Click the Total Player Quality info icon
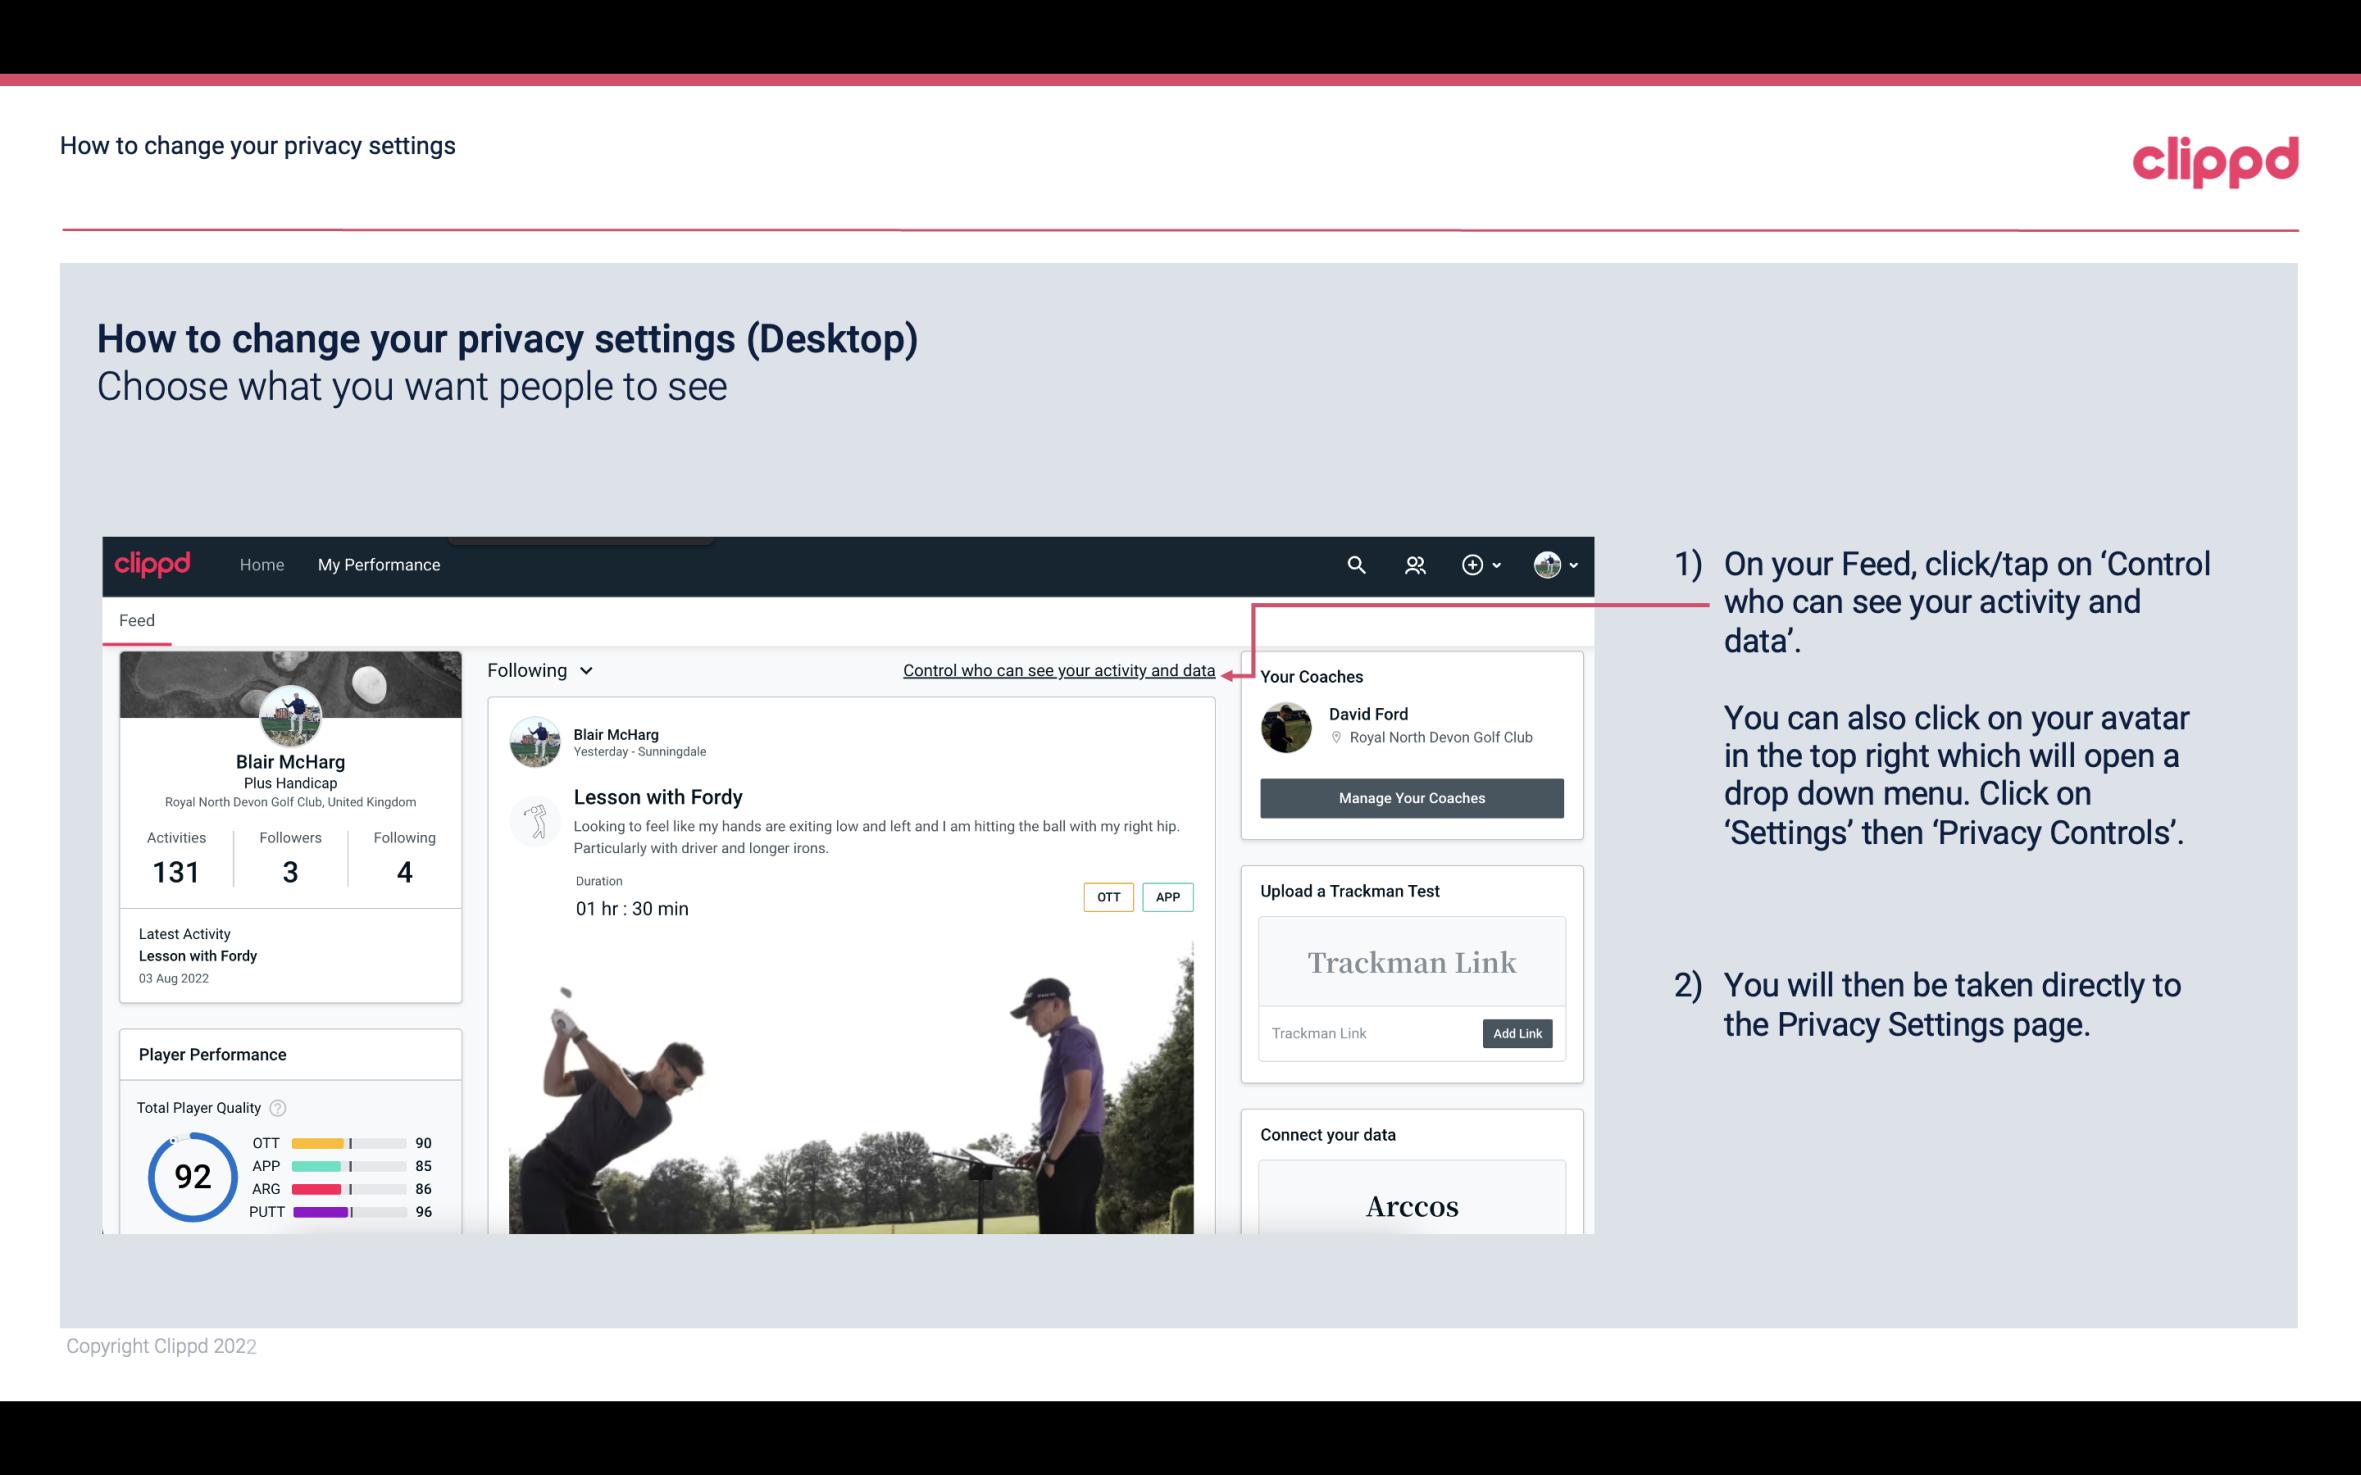 click(x=277, y=1108)
